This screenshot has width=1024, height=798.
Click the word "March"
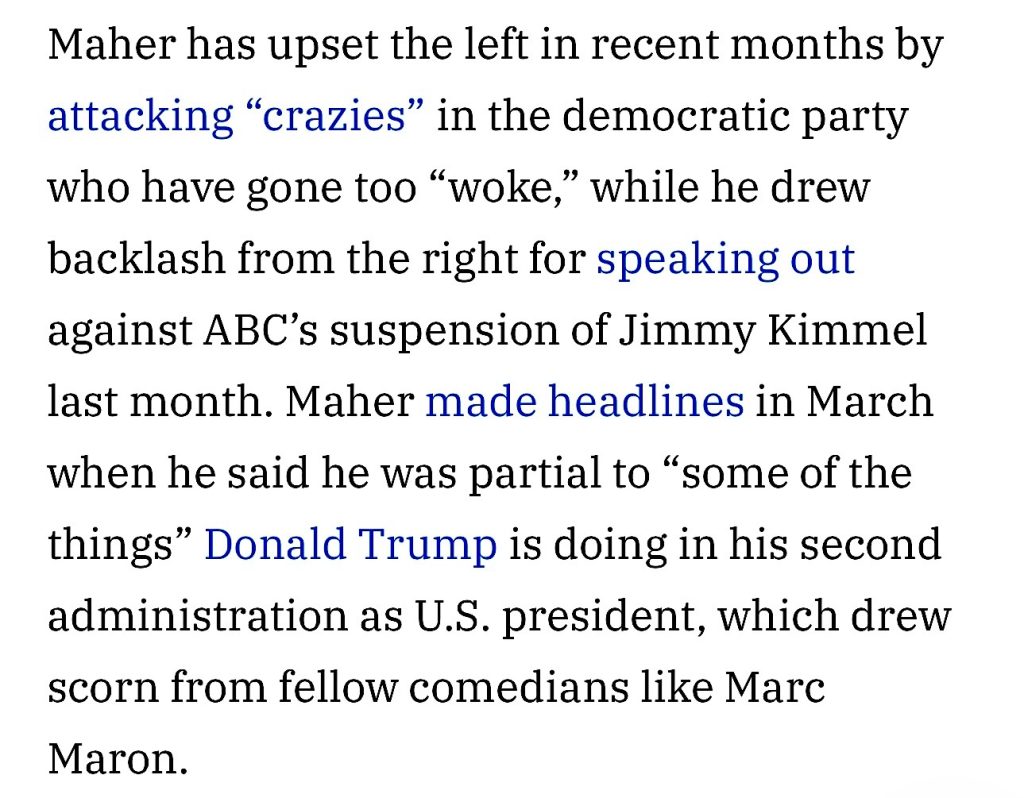tap(869, 402)
